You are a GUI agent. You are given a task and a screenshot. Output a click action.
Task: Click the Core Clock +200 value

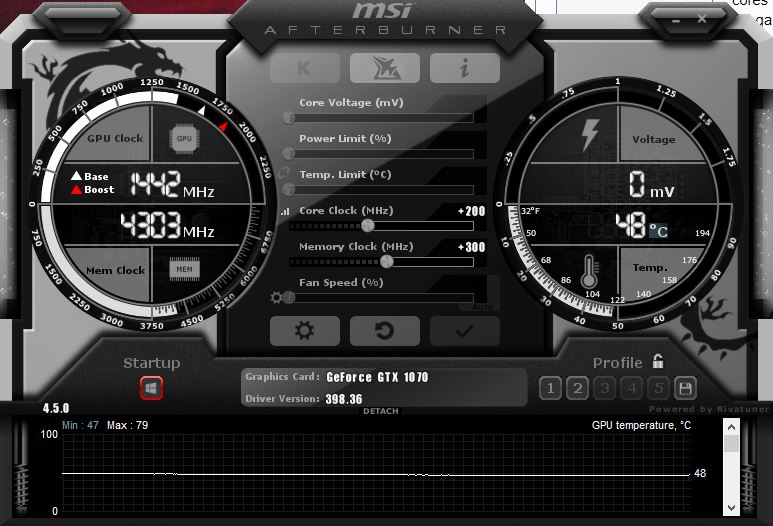(x=471, y=211)
